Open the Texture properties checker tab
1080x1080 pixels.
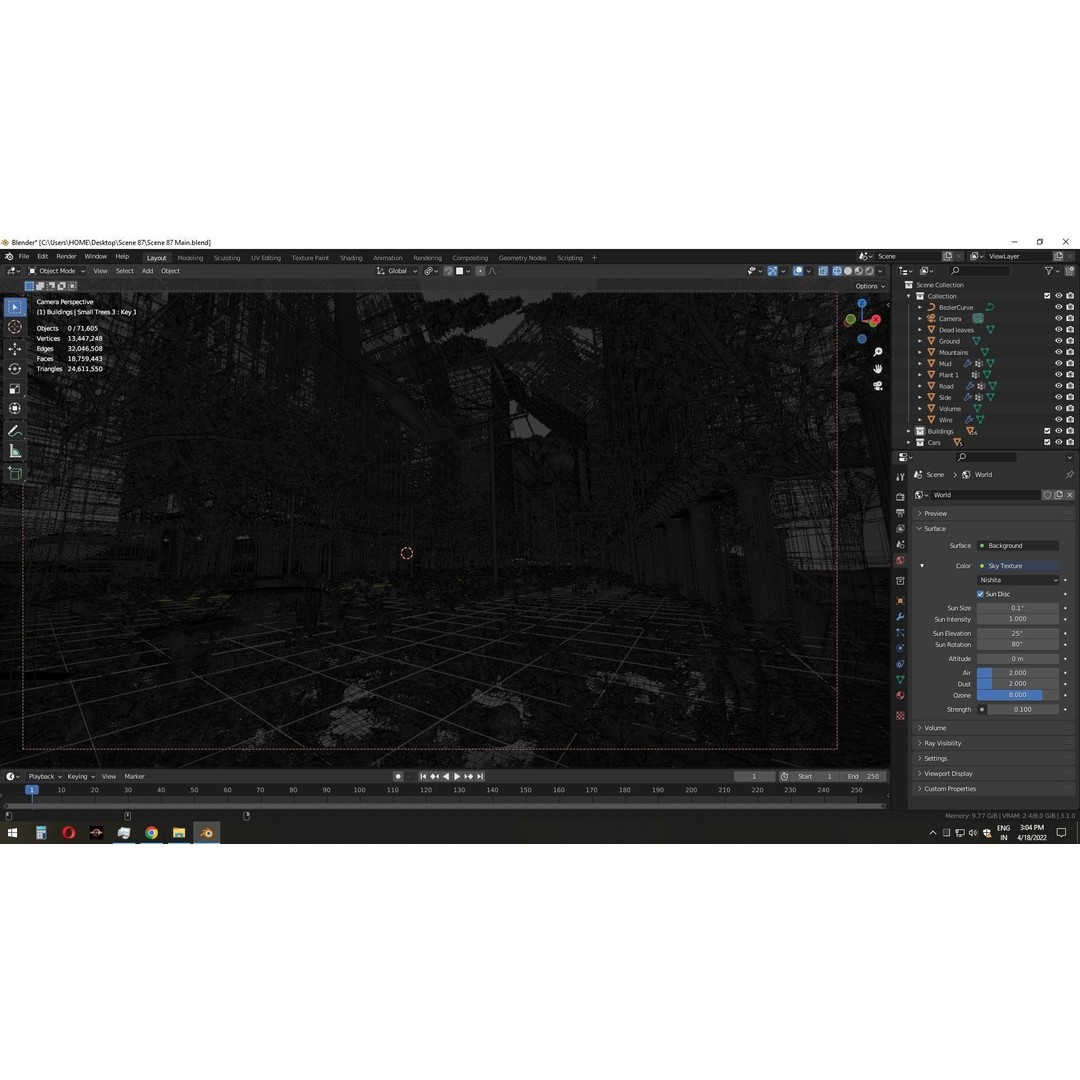900,716
